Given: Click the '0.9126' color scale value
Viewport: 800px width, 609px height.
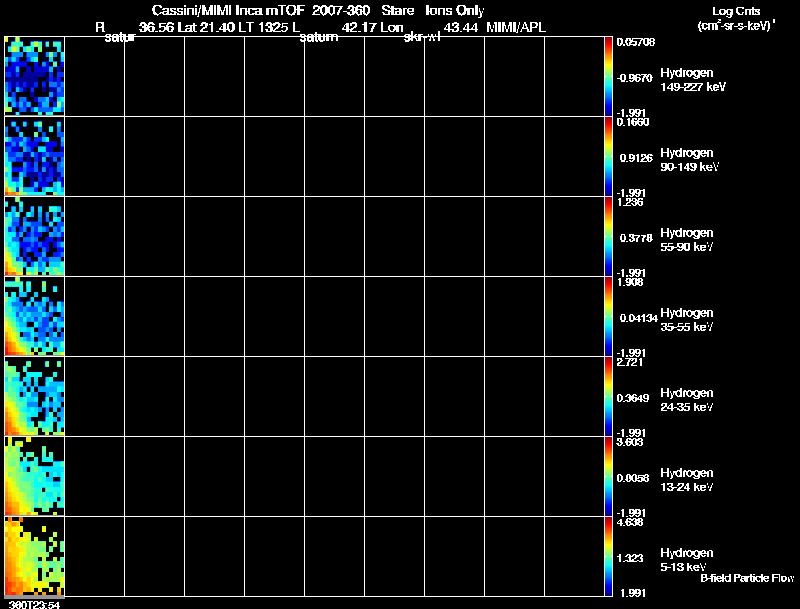Looking at the screenshot, I should pos(636,158).
